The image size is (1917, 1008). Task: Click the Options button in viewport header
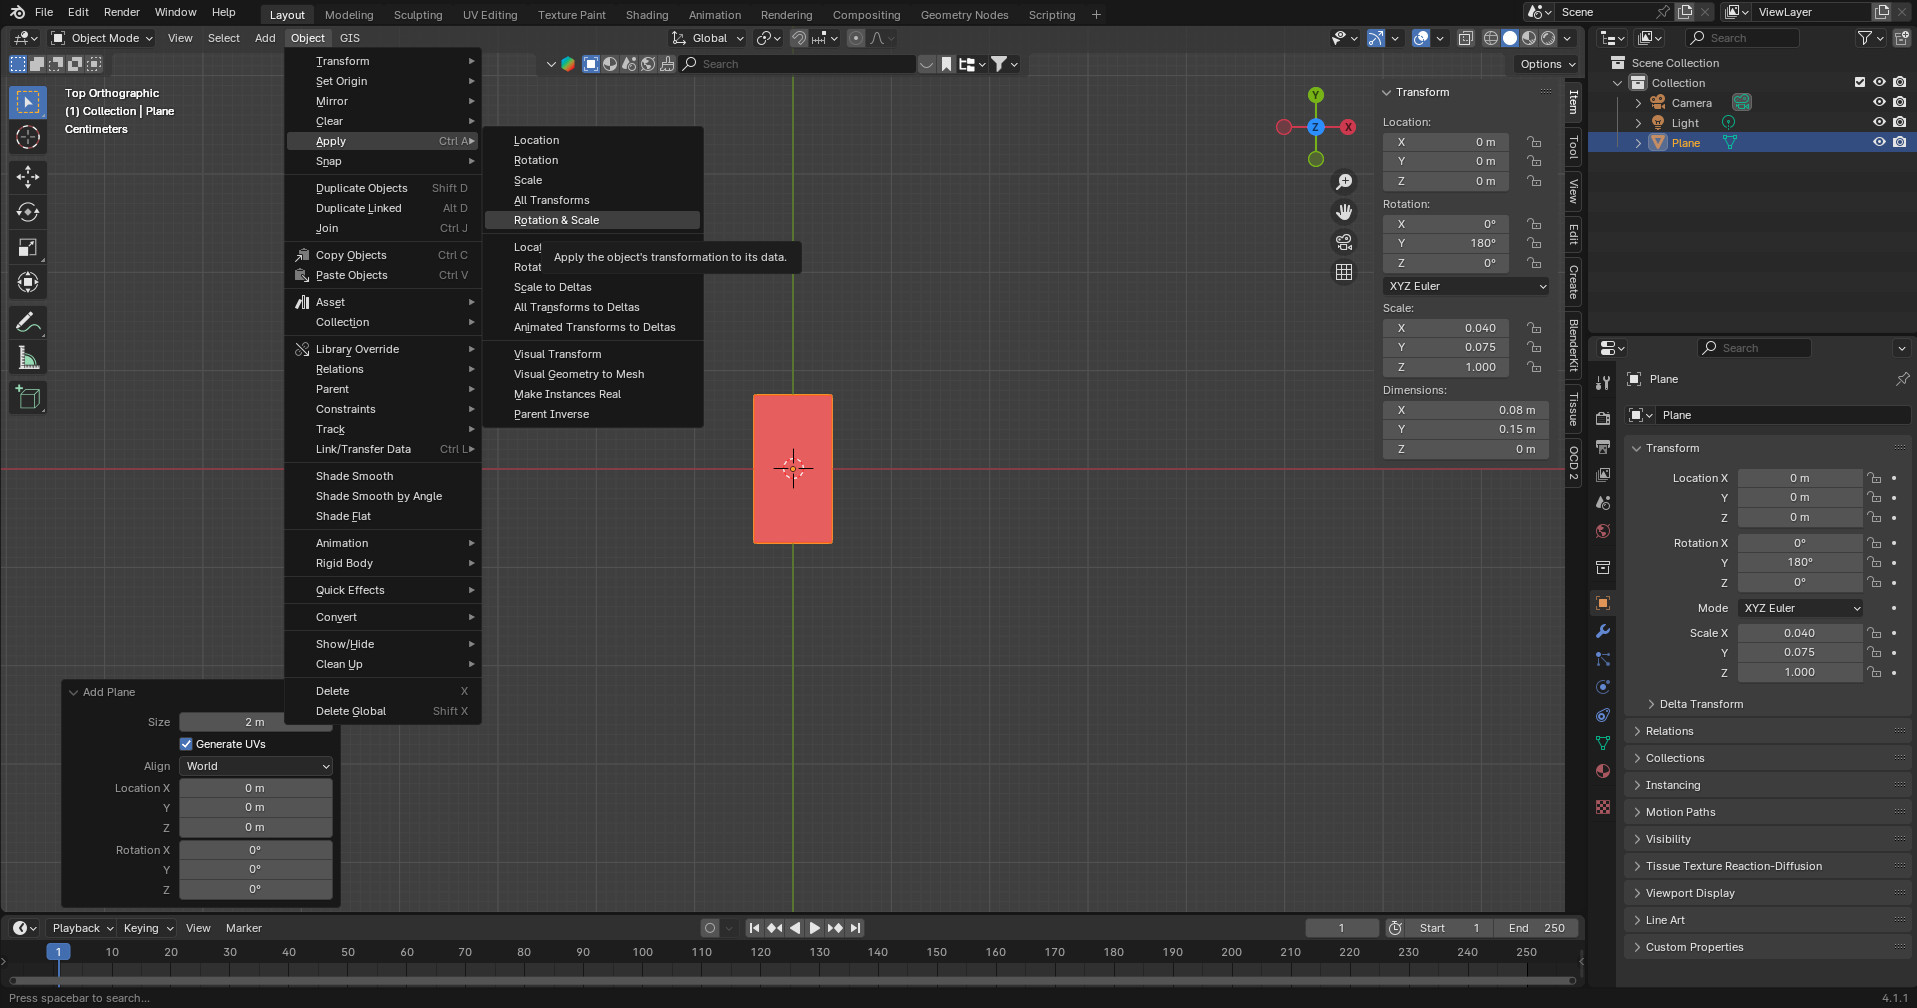(x=1547, y=64)
